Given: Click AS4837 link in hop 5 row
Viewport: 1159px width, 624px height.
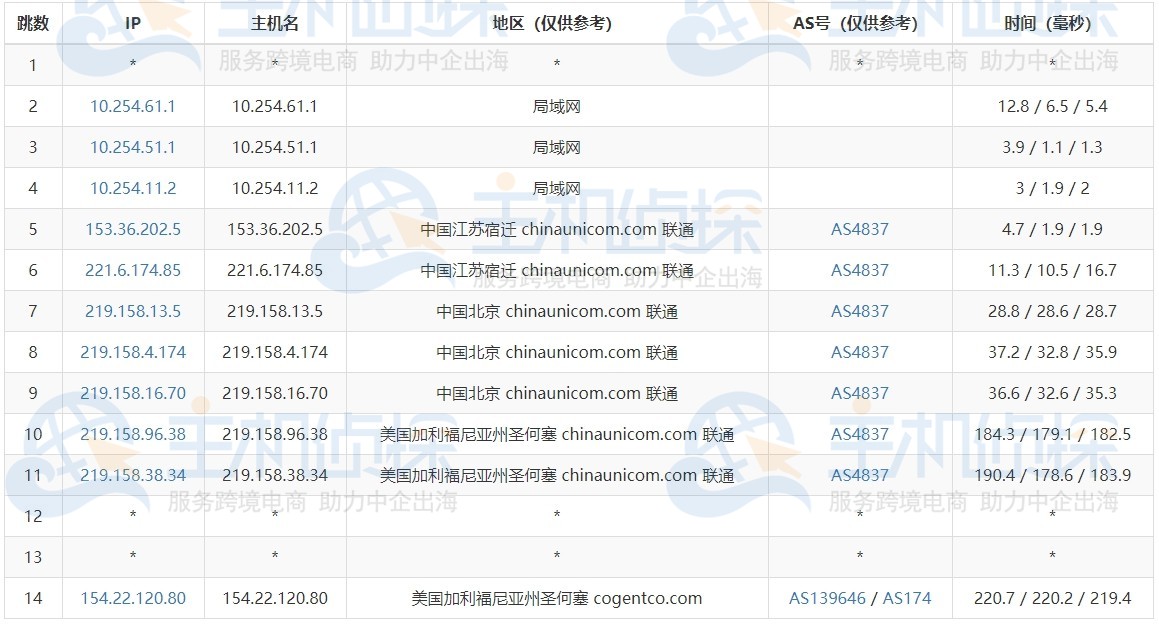Looking at the screenshot, I should tap(860, 229).
